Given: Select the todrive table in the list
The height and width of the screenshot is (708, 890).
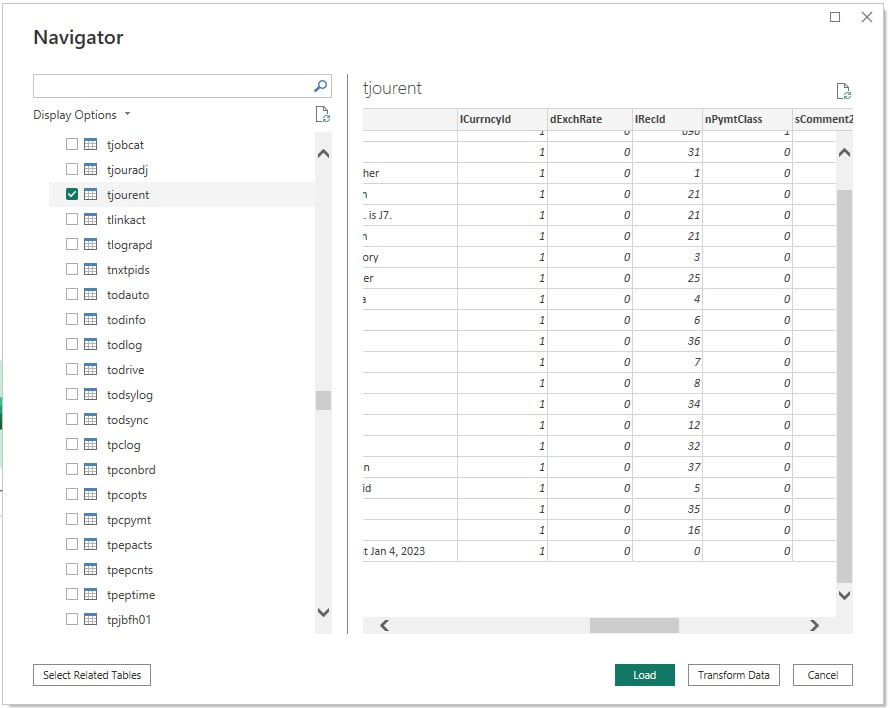Looking at the screenshot, I should pyautogui.click(x=125, y=370).
